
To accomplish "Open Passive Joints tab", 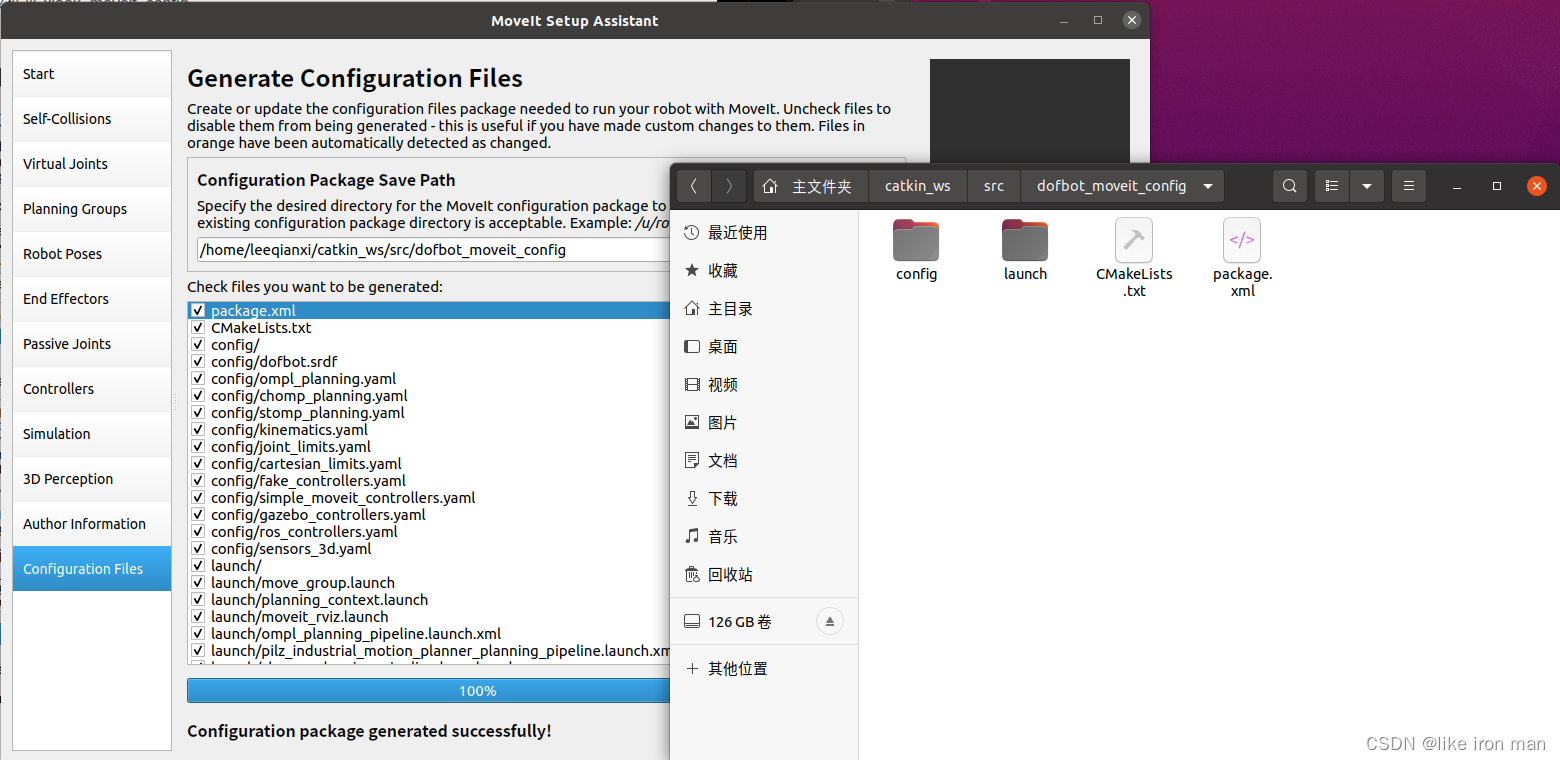I will tap(92, 344).
